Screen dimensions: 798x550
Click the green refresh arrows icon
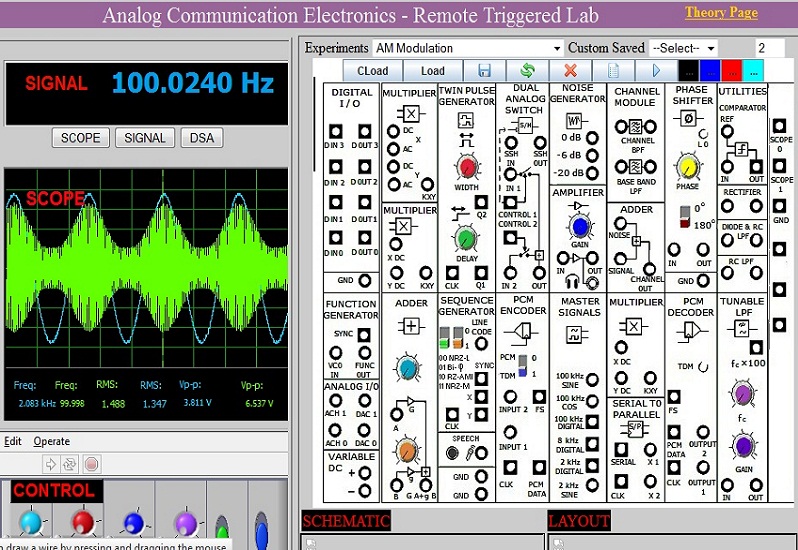(x=527, y=71)
